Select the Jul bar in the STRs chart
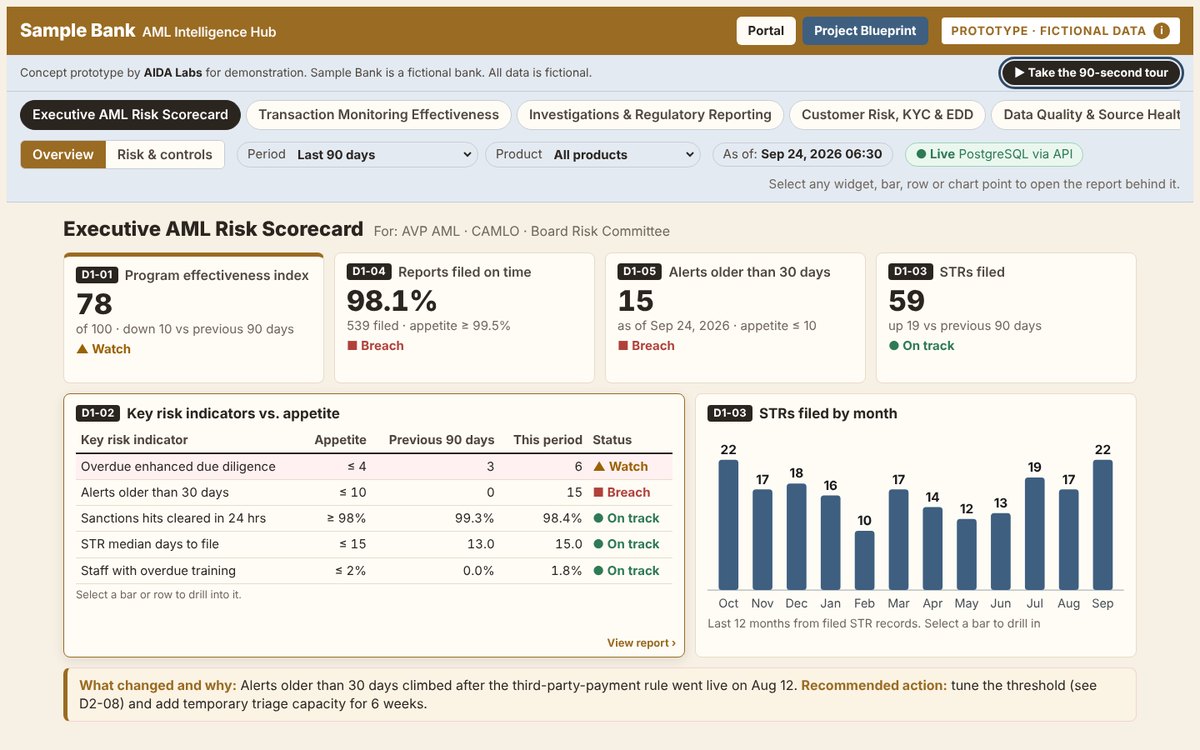This screenshot has width=1200, height=750. click(x=1034, y=534)
